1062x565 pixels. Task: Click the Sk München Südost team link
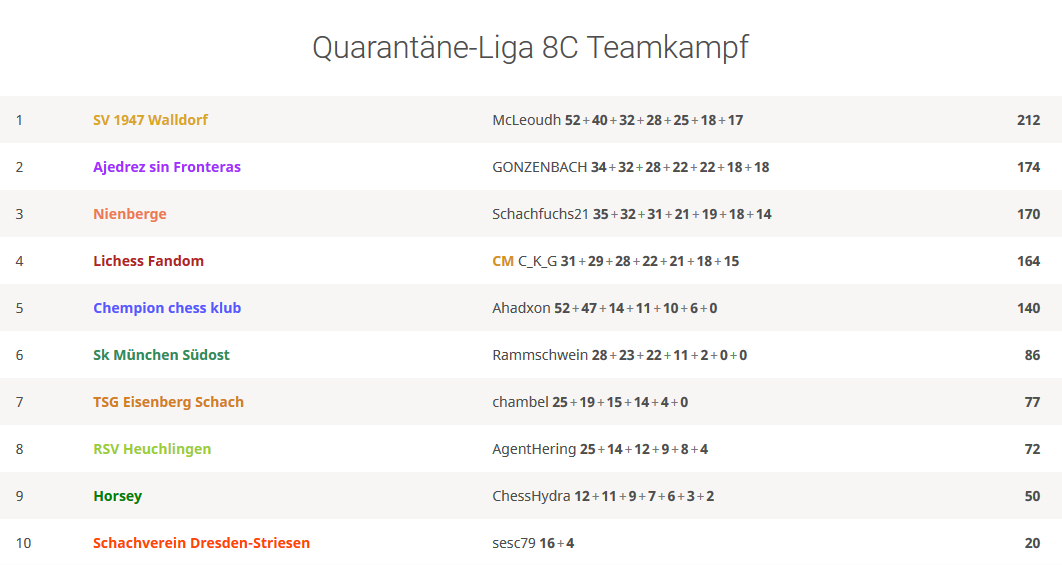[x=161, y=355]
